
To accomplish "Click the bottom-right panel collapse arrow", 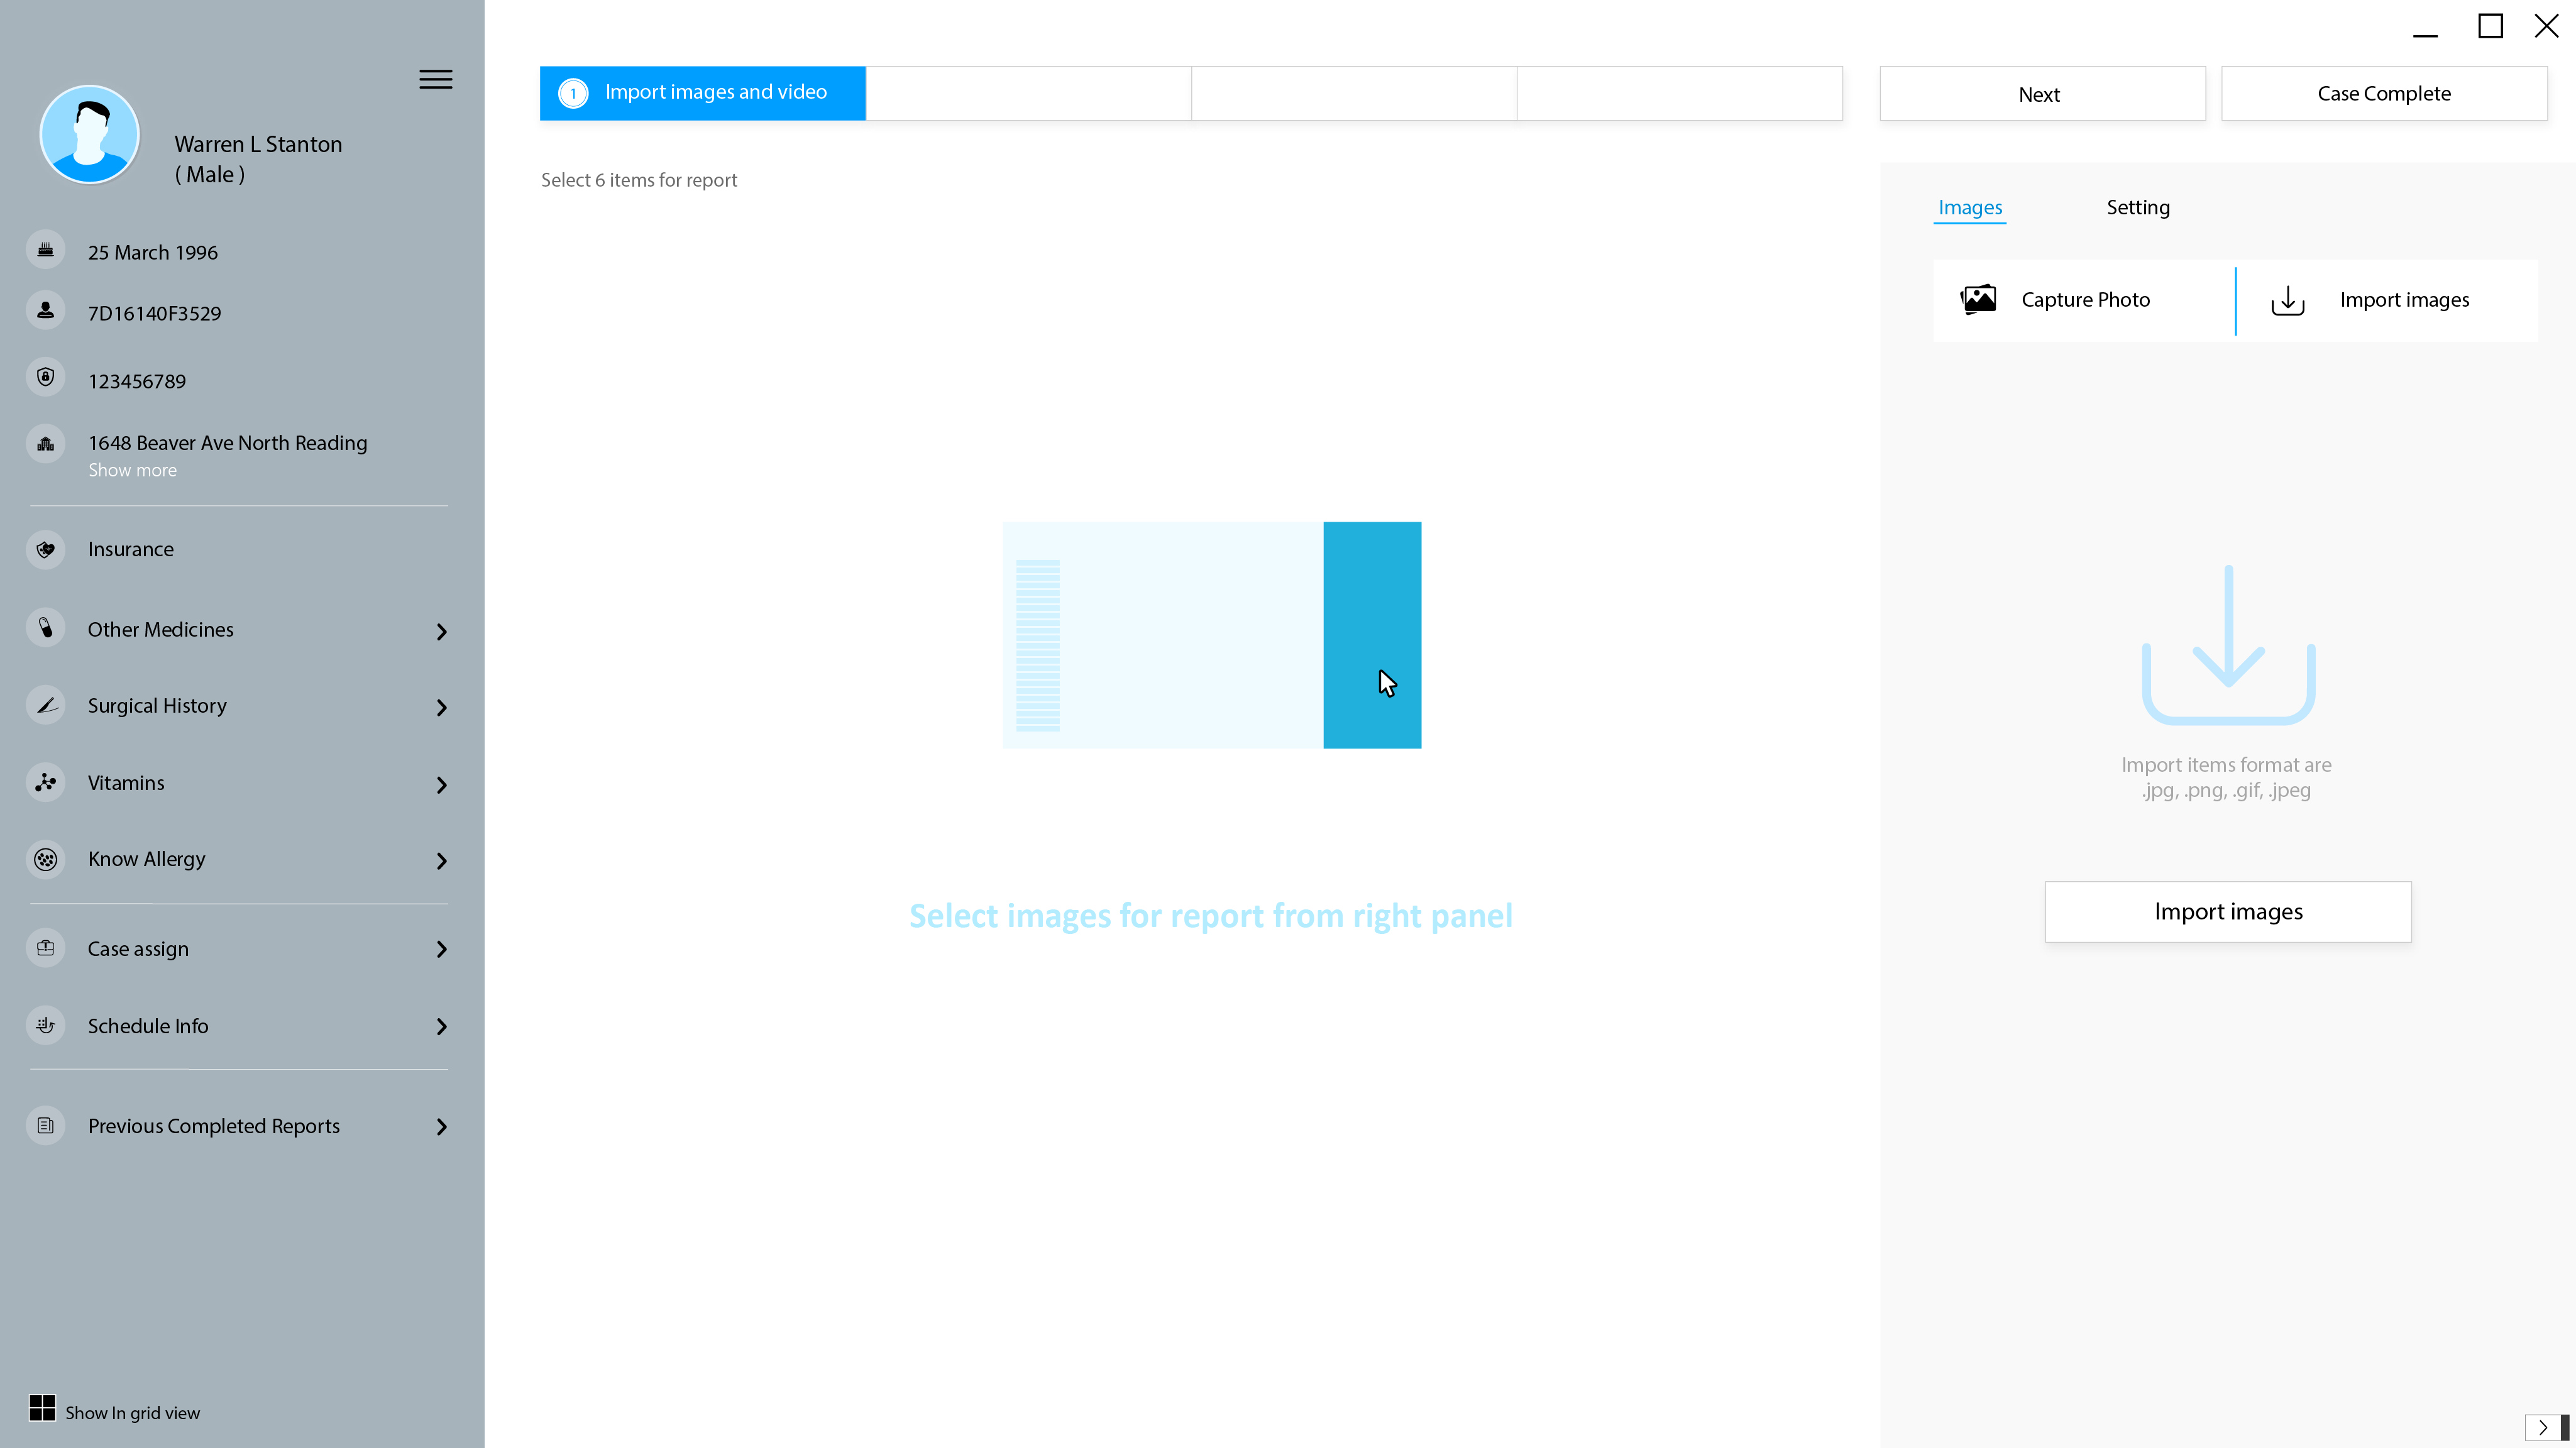I will tap(2543, 1427).
